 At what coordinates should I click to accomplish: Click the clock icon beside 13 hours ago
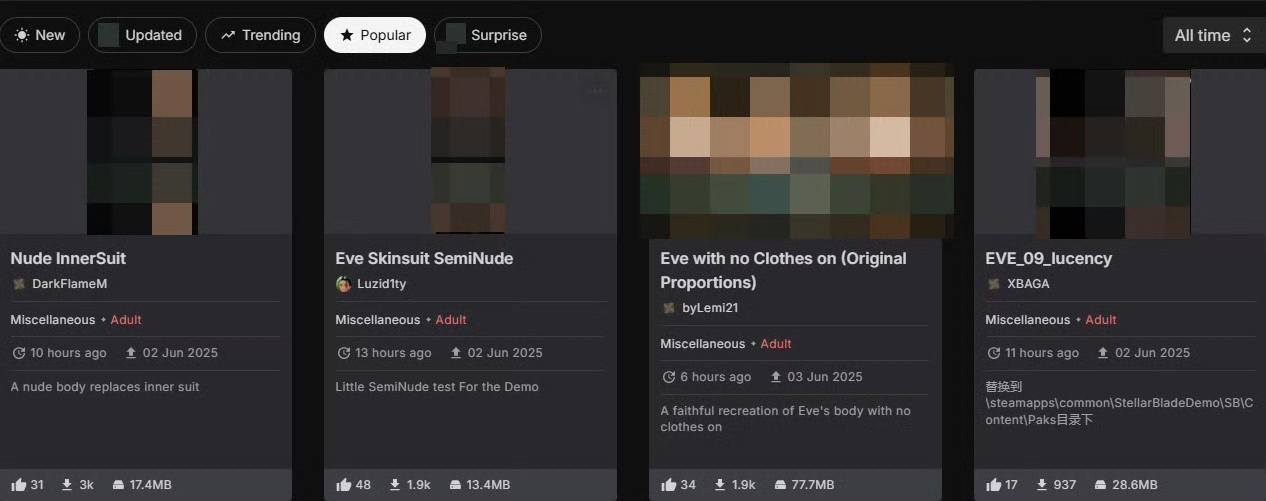pyautogui.click(x=344, y=353)
